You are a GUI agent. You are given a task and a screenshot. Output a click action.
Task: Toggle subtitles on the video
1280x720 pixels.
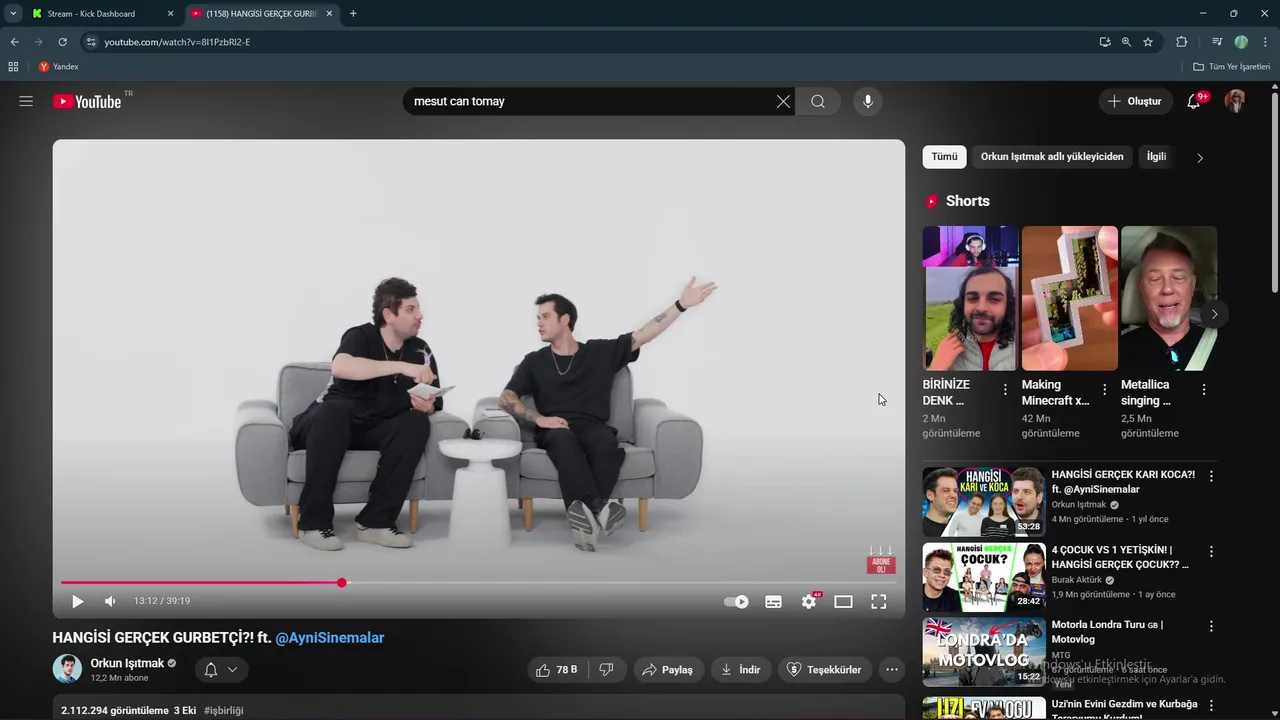point(773,601)
